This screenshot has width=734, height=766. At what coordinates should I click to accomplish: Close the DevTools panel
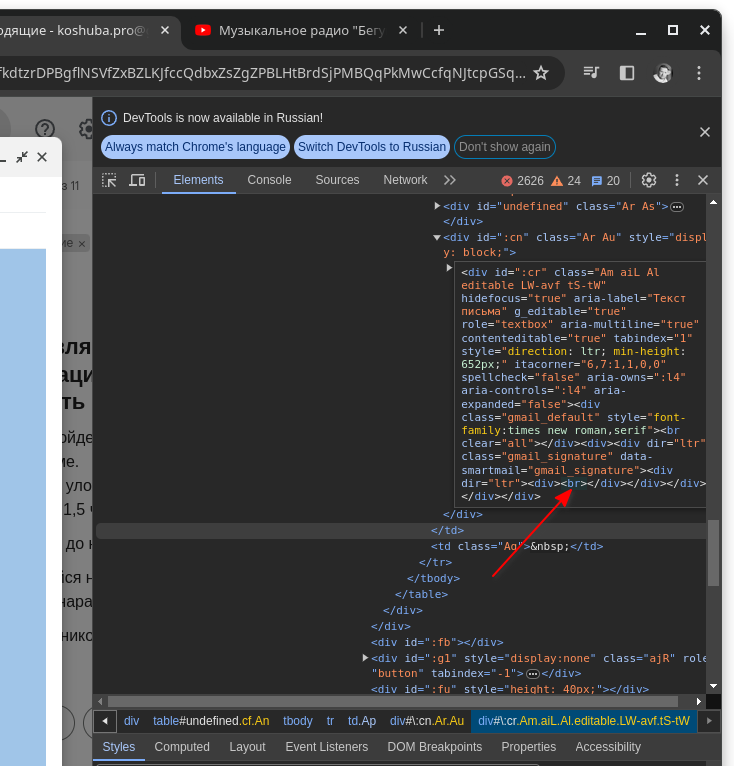point(703,180)
